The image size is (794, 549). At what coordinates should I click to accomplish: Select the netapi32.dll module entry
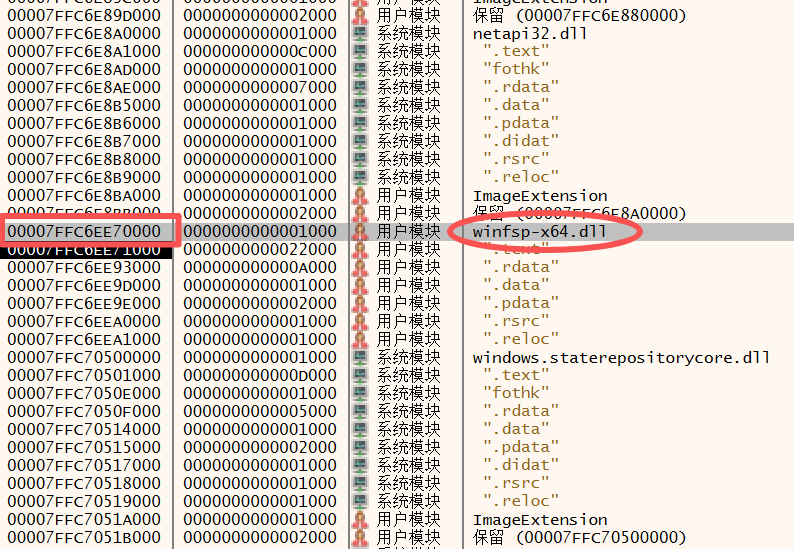530,34
